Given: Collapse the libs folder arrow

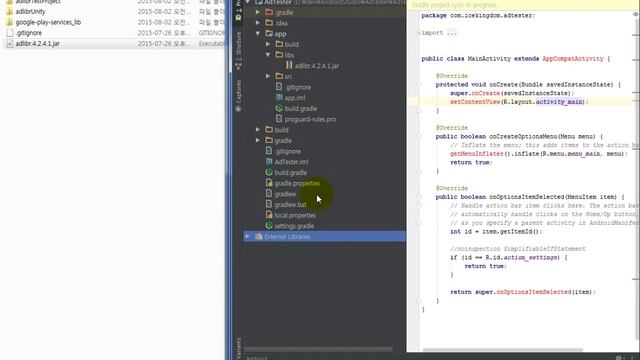Looking at the screenshot, I should pyautogui.click(x=268, y=55).
